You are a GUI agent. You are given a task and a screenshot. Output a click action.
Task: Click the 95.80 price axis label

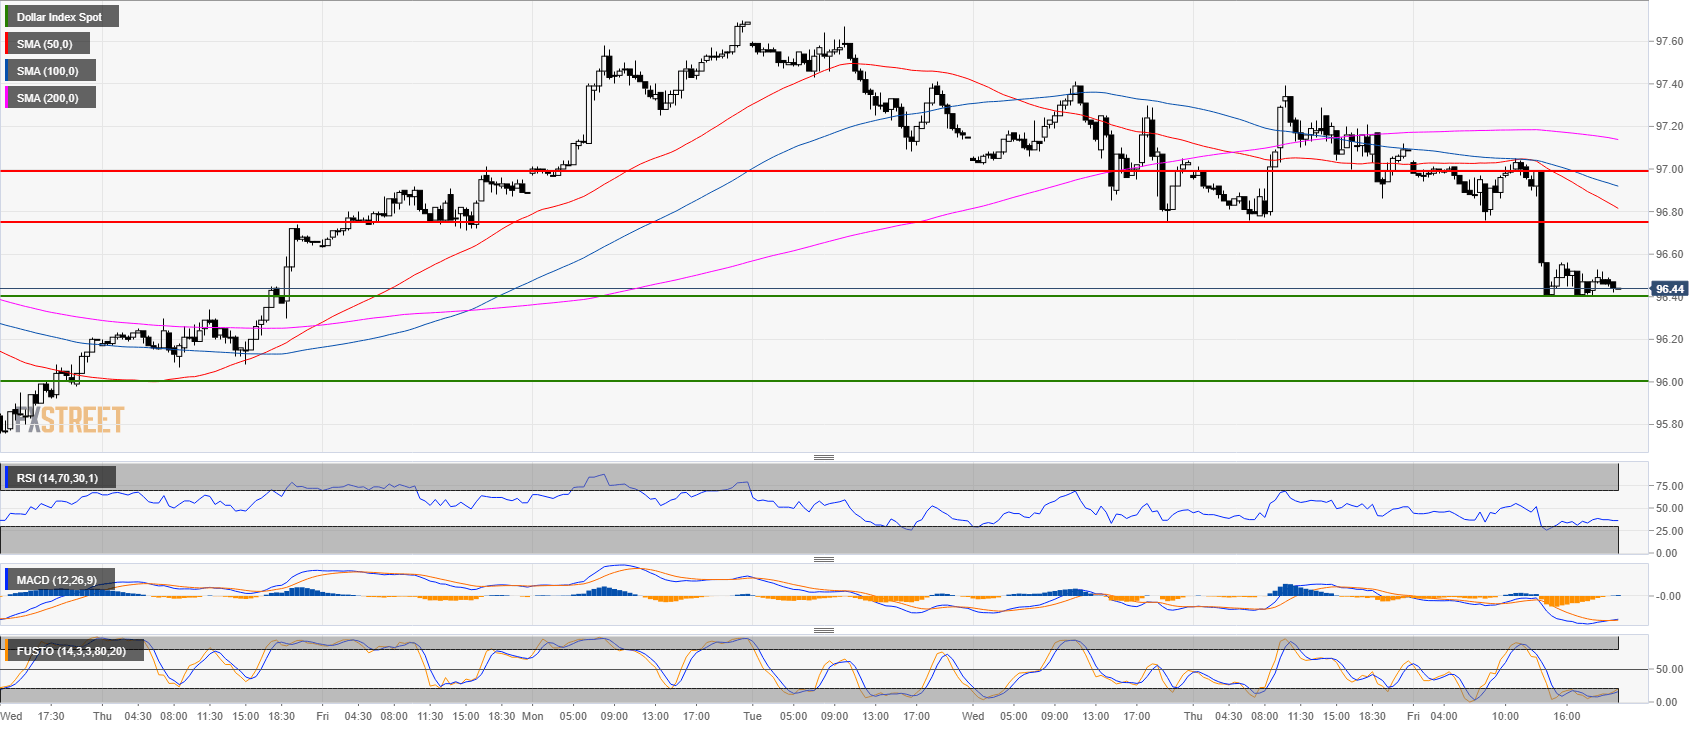pos(1669,424)
